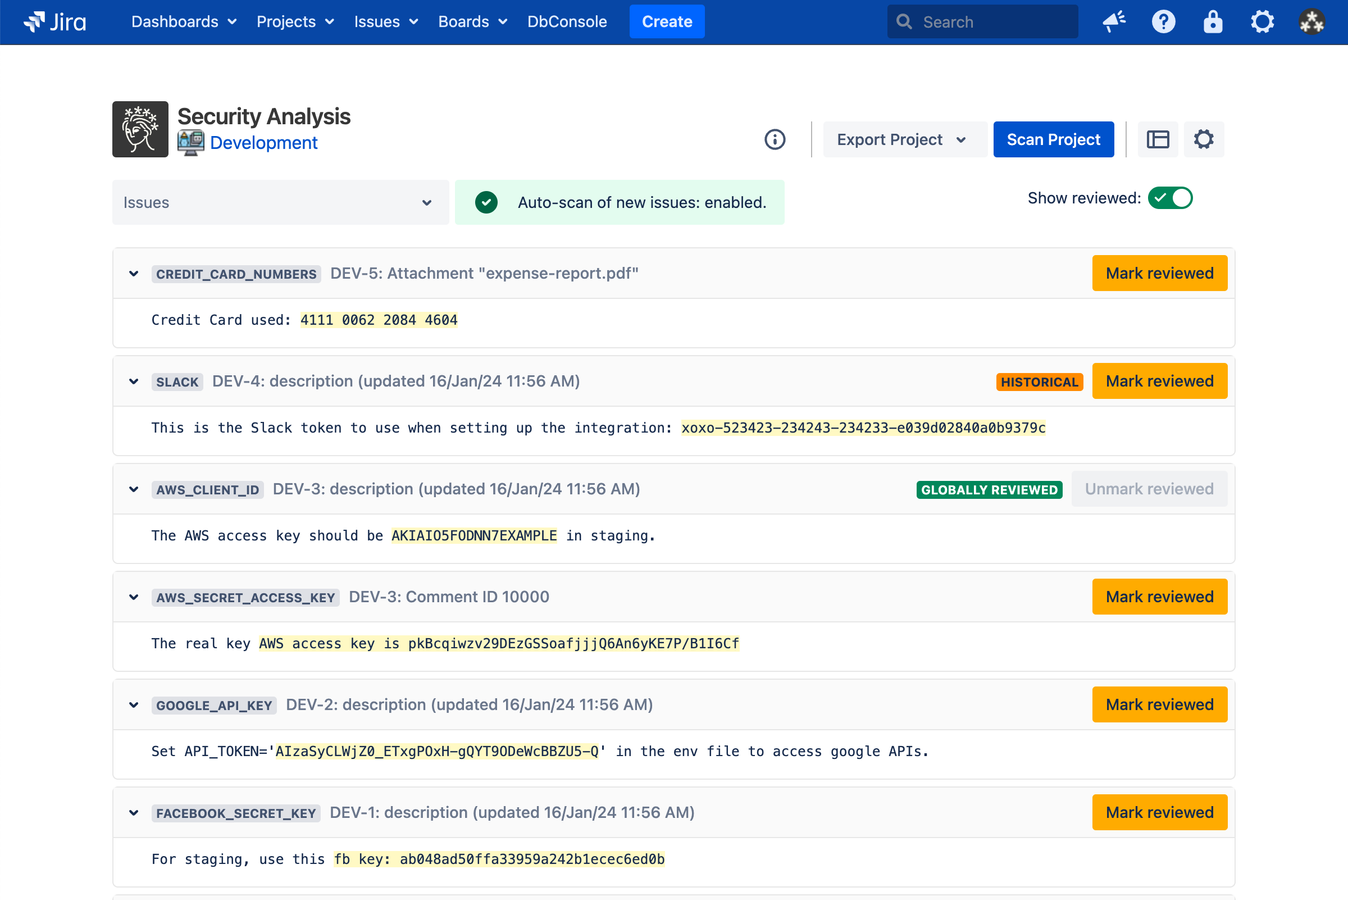This screenshot has height=900, width=1348.
Task: Open the Issues filter dropdown
Action: click(280, 202)
